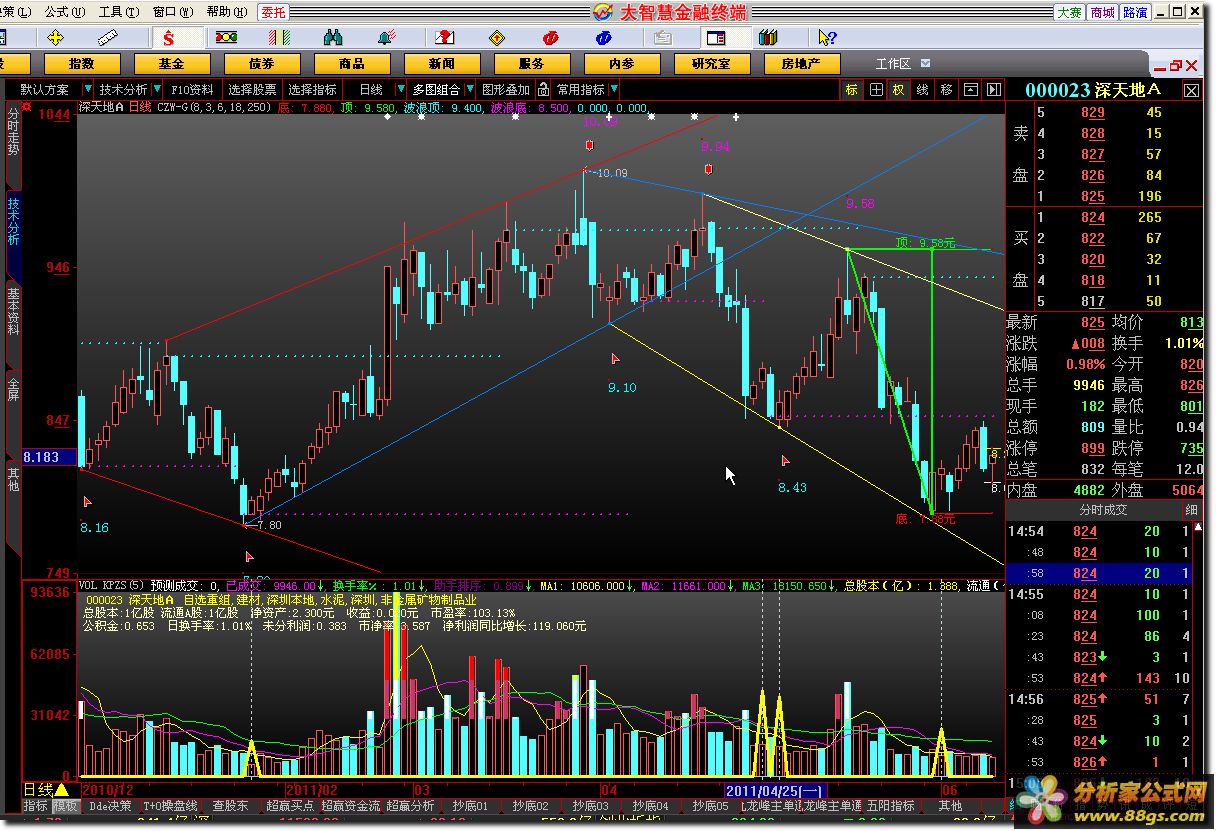Viewport: 1216px width, 831px height.
Task: Click the skip-to-end arrow chart icon
Action: (x=993, y=90)
